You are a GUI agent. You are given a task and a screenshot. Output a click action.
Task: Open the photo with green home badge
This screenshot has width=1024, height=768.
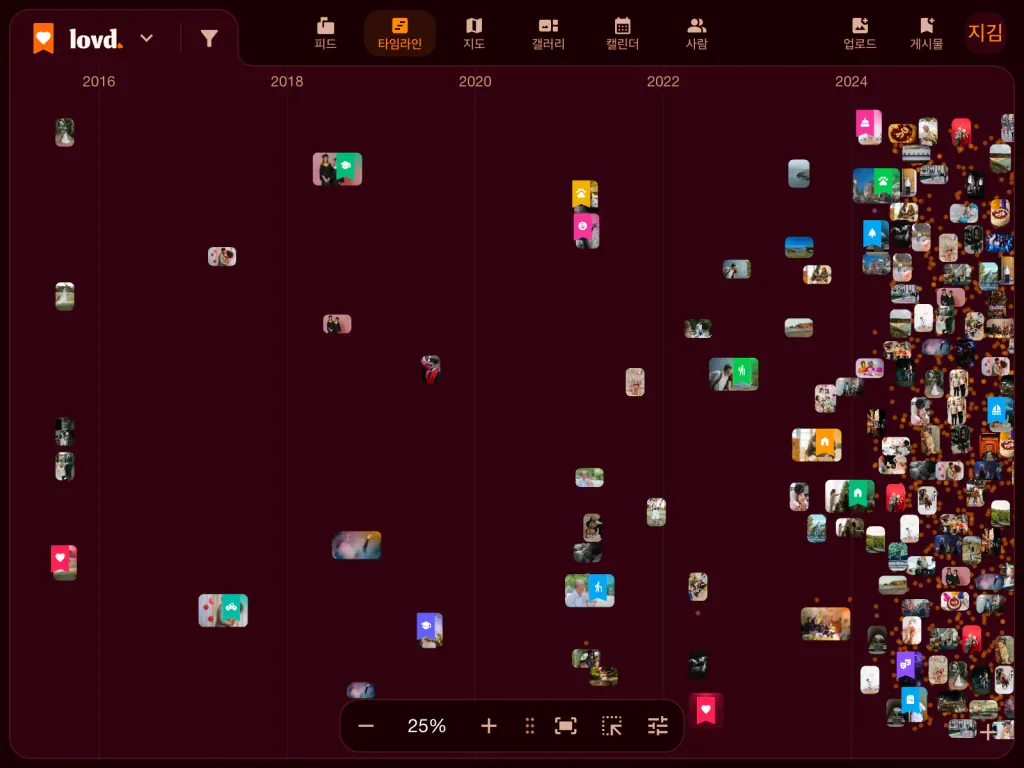tap(850, 496)
